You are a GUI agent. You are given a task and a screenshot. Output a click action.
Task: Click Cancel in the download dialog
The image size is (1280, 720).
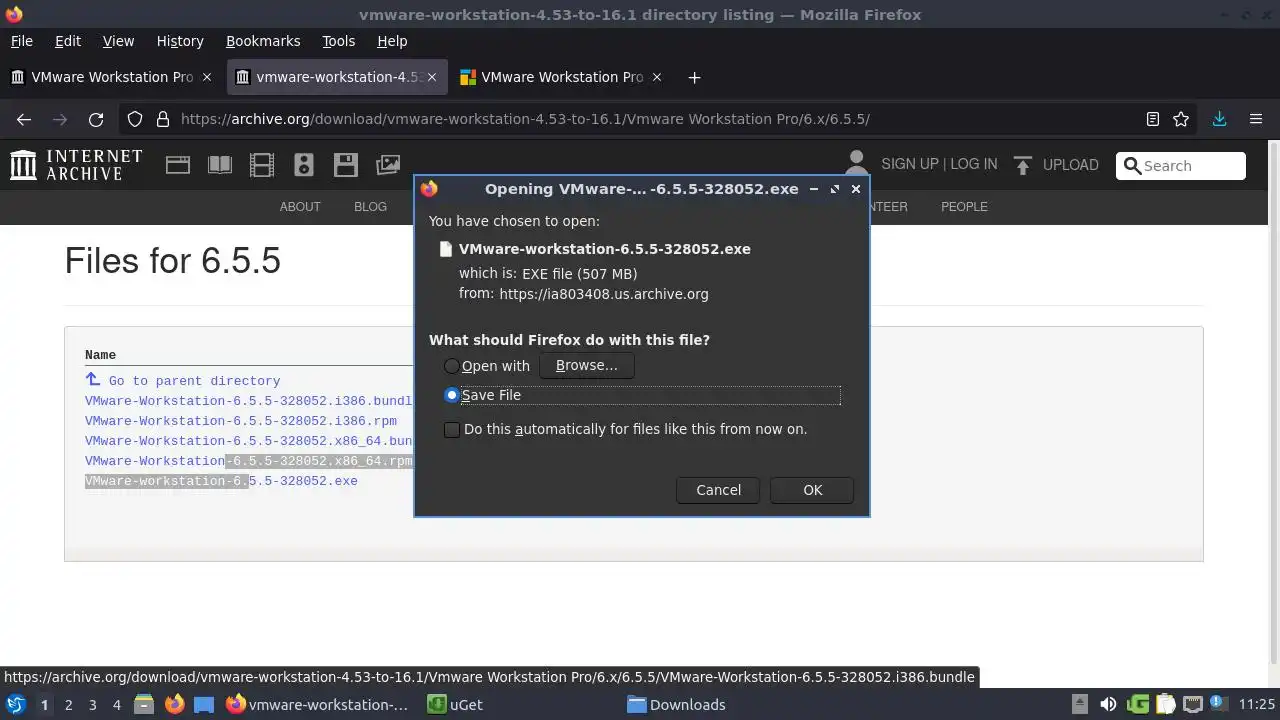(718, 490)
